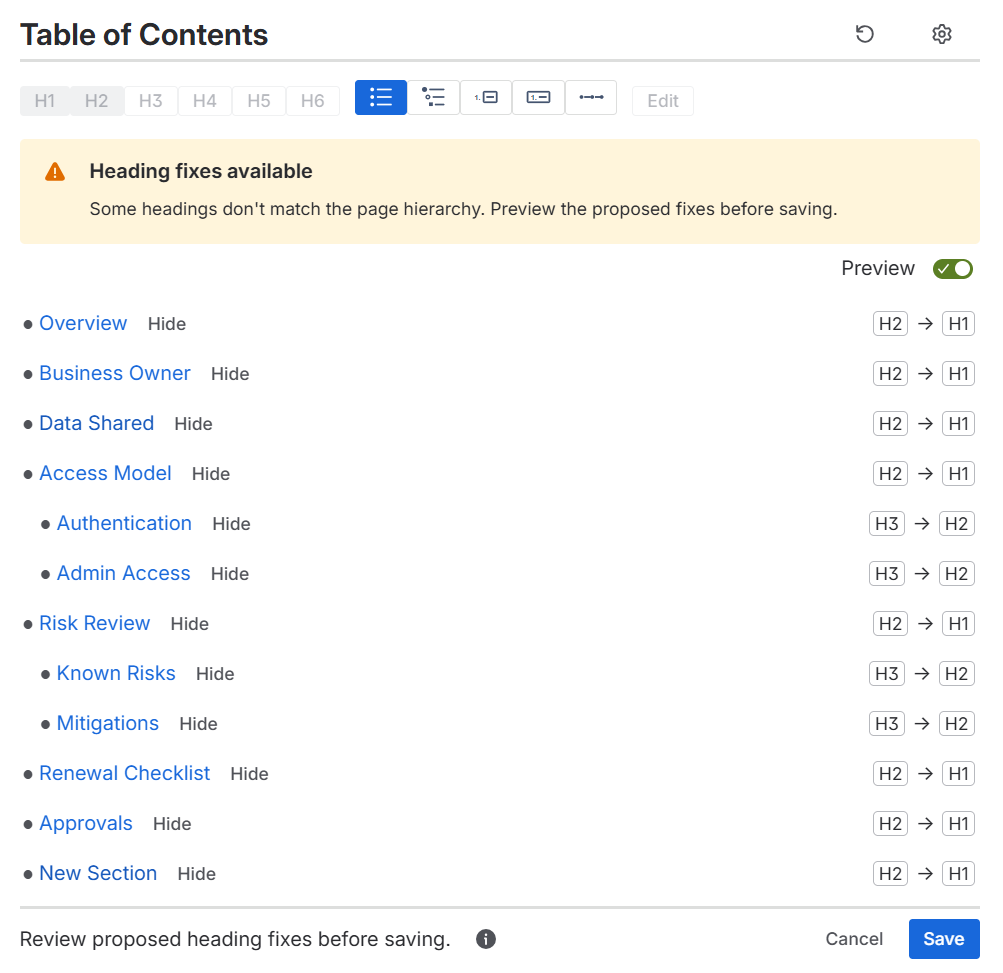The image size is (1003, 973).
Task: Select the horizontal timeline style icon
Action: 591,97
